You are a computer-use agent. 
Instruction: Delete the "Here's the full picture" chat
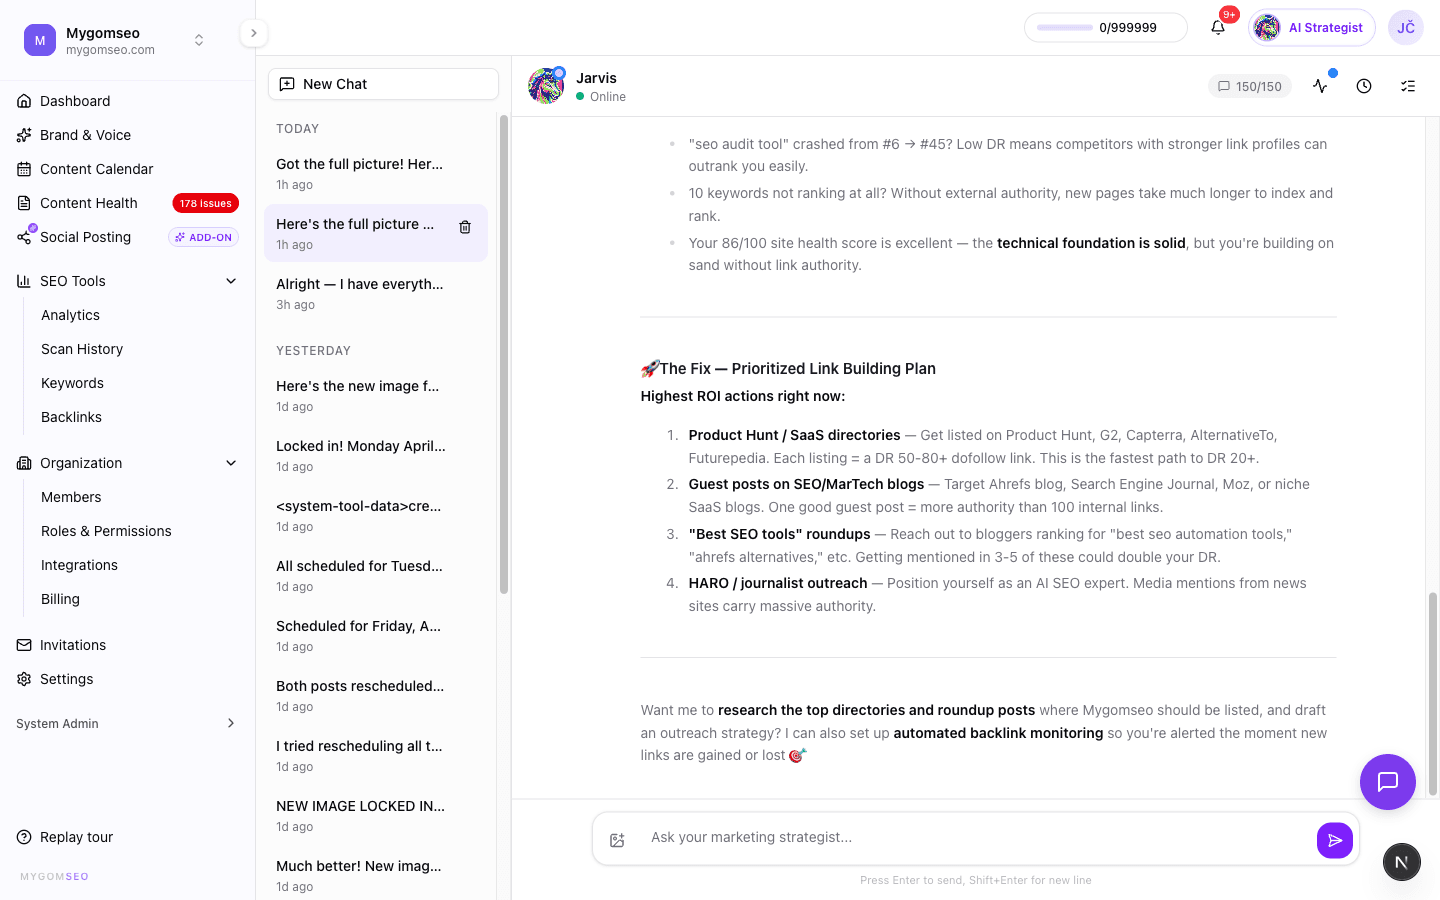click(465, 227)
